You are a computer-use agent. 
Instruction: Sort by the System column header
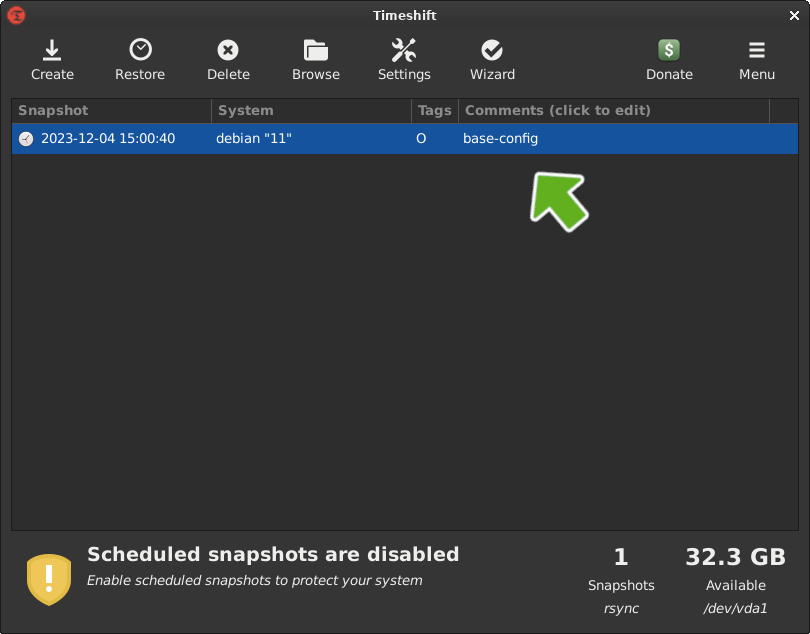pos(310,110)
